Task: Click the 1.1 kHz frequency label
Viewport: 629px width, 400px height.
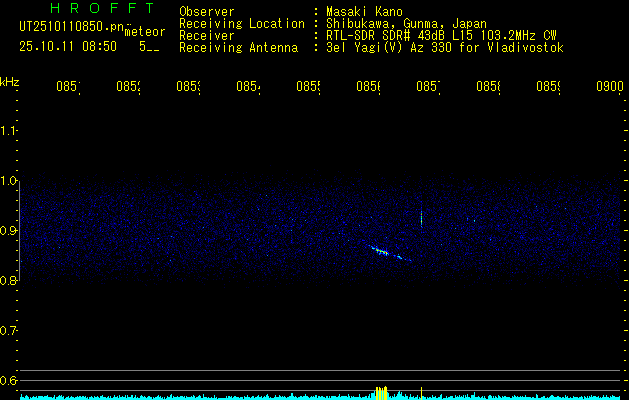Action: tap(8, 130)
